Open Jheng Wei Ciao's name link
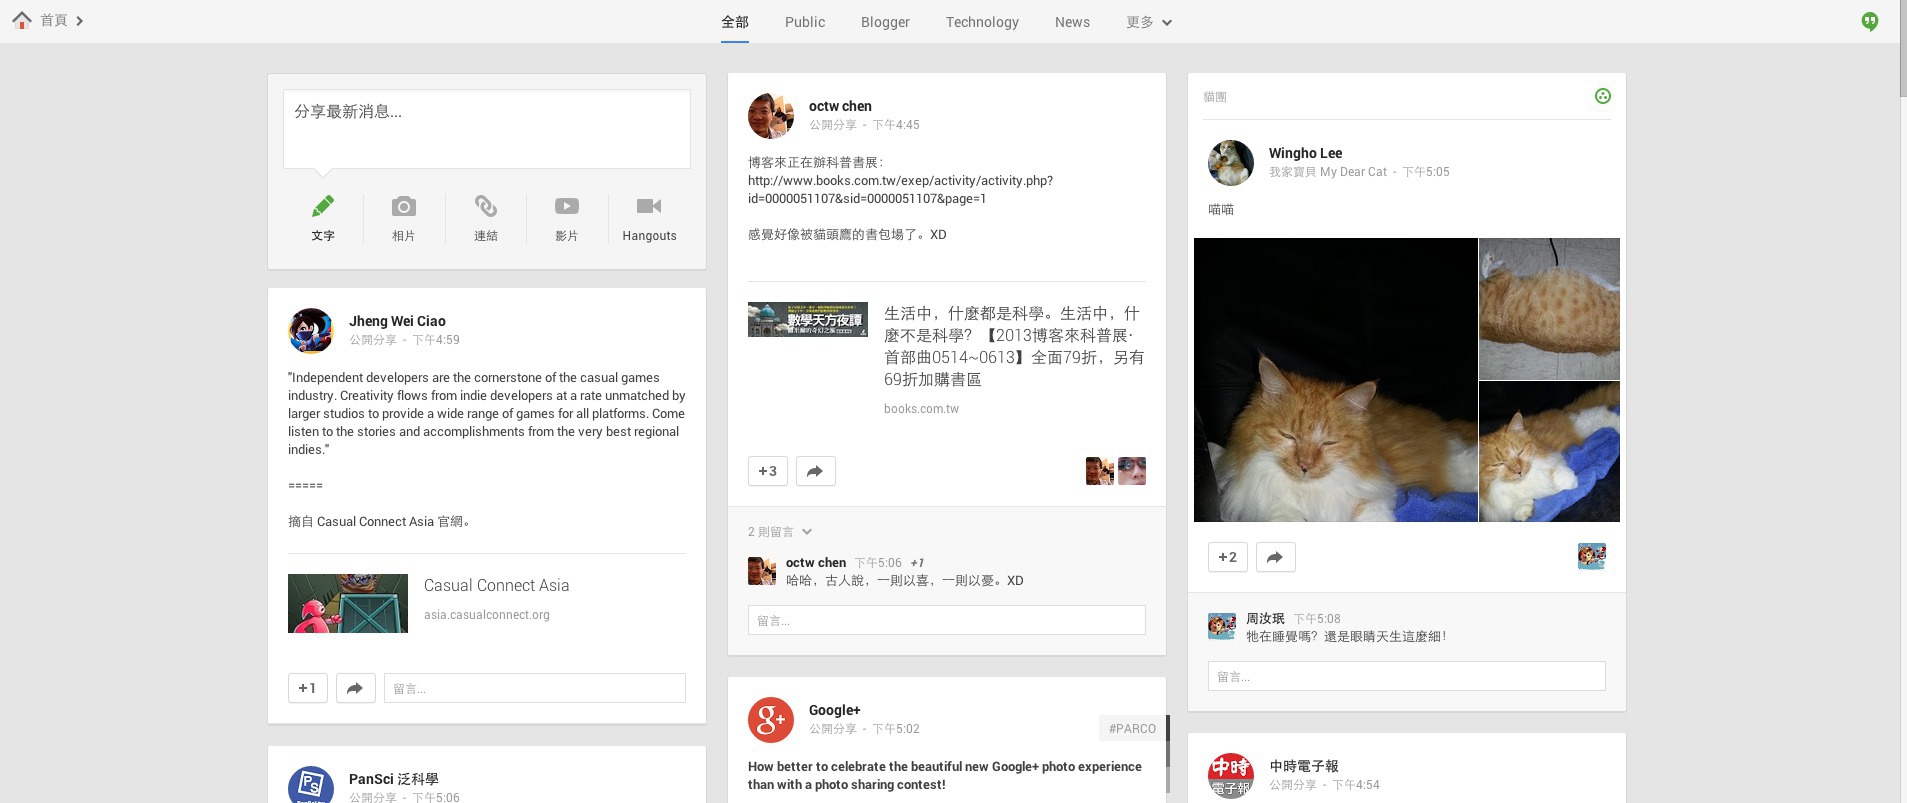 (397, 321)
